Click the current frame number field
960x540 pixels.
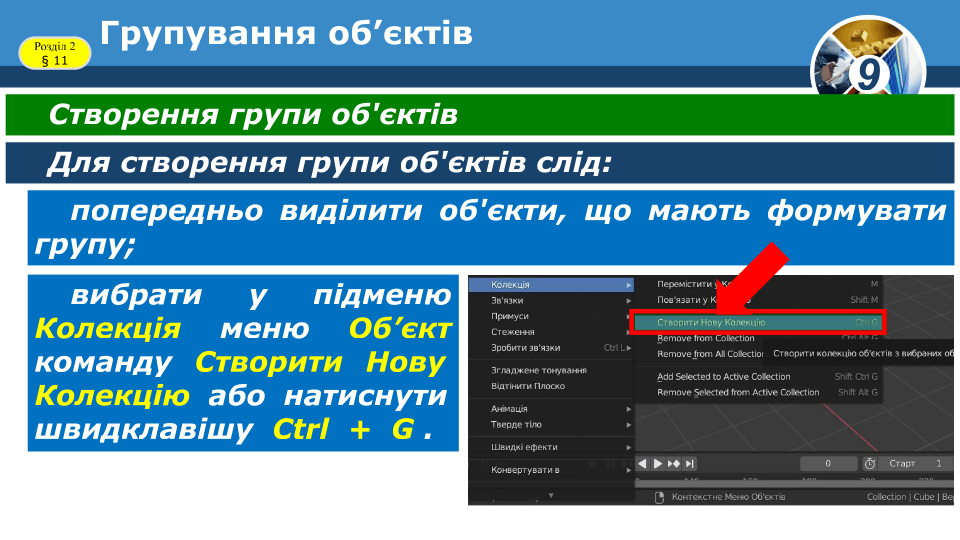click(x=828, y=464)
